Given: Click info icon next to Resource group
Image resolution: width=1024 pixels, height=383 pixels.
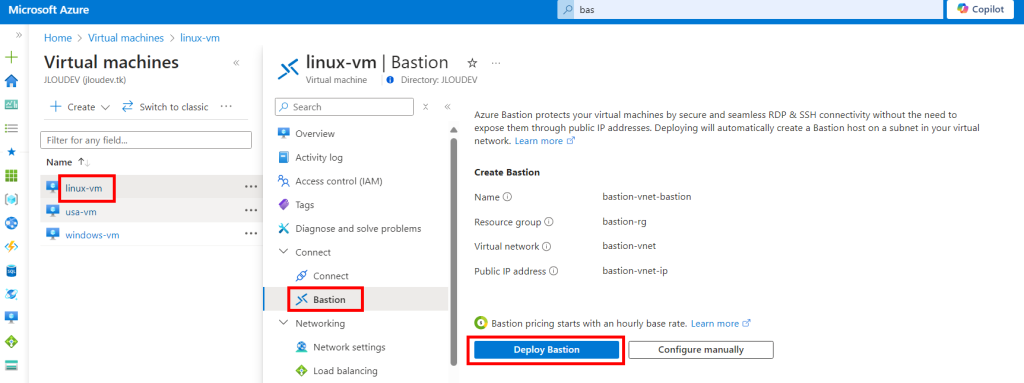Looking at the screenshot, I should 549,222.
